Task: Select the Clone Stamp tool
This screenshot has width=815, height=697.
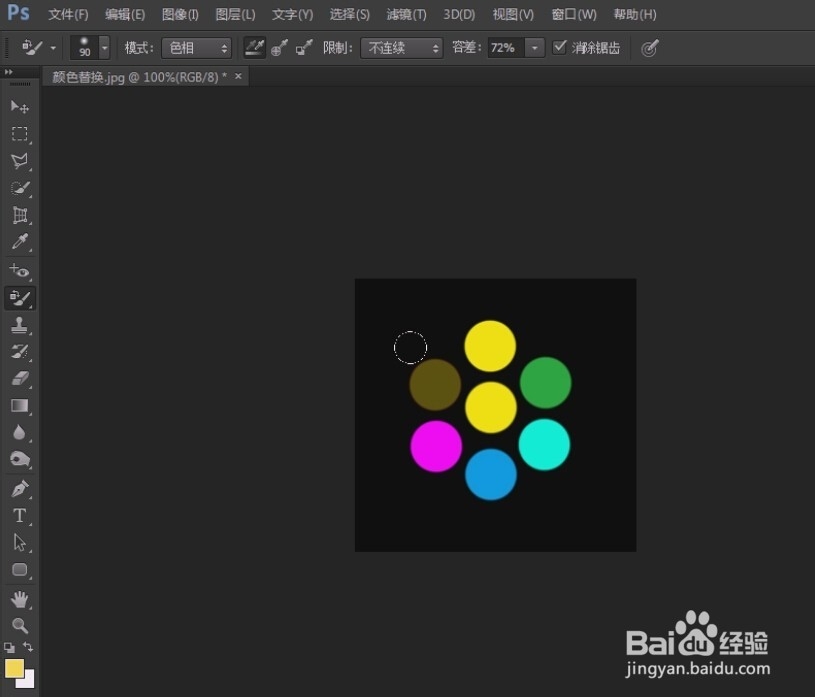Action: (x=20, y=325)
